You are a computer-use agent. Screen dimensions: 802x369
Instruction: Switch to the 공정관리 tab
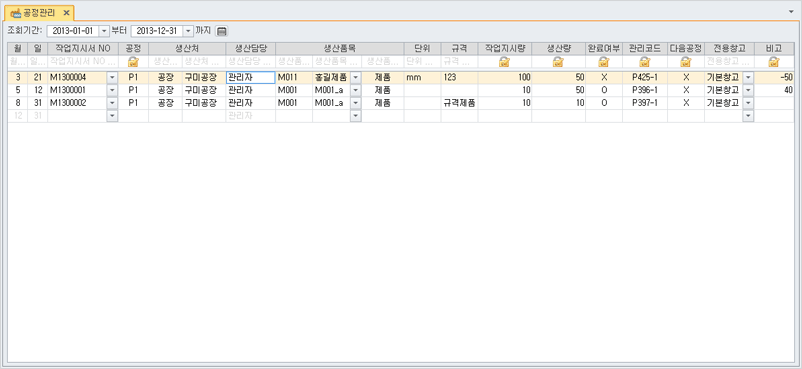point(39,13)
